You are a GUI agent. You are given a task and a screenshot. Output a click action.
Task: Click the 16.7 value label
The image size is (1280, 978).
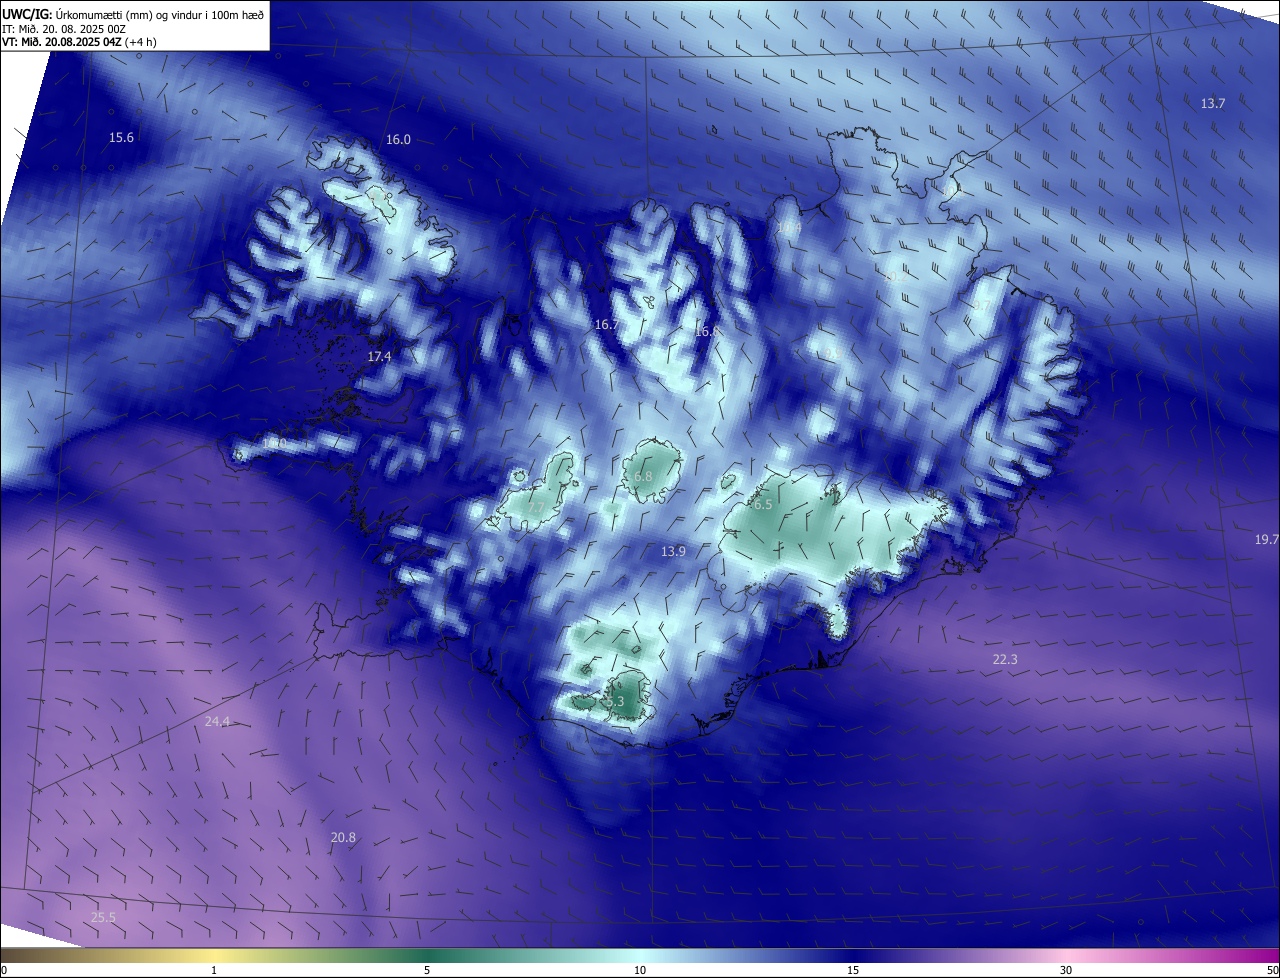point(606,325)
